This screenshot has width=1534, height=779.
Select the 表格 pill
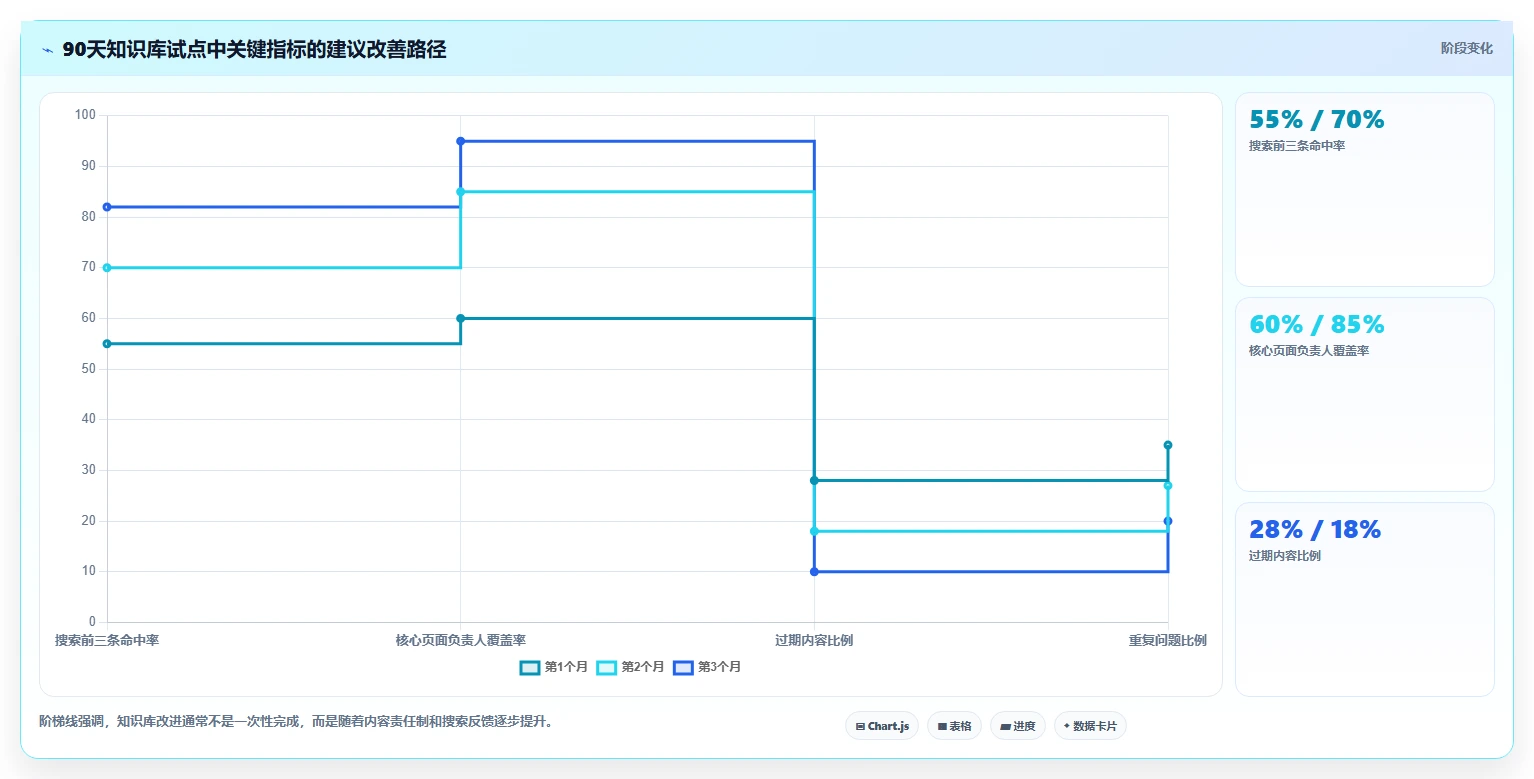click(955, 726)
